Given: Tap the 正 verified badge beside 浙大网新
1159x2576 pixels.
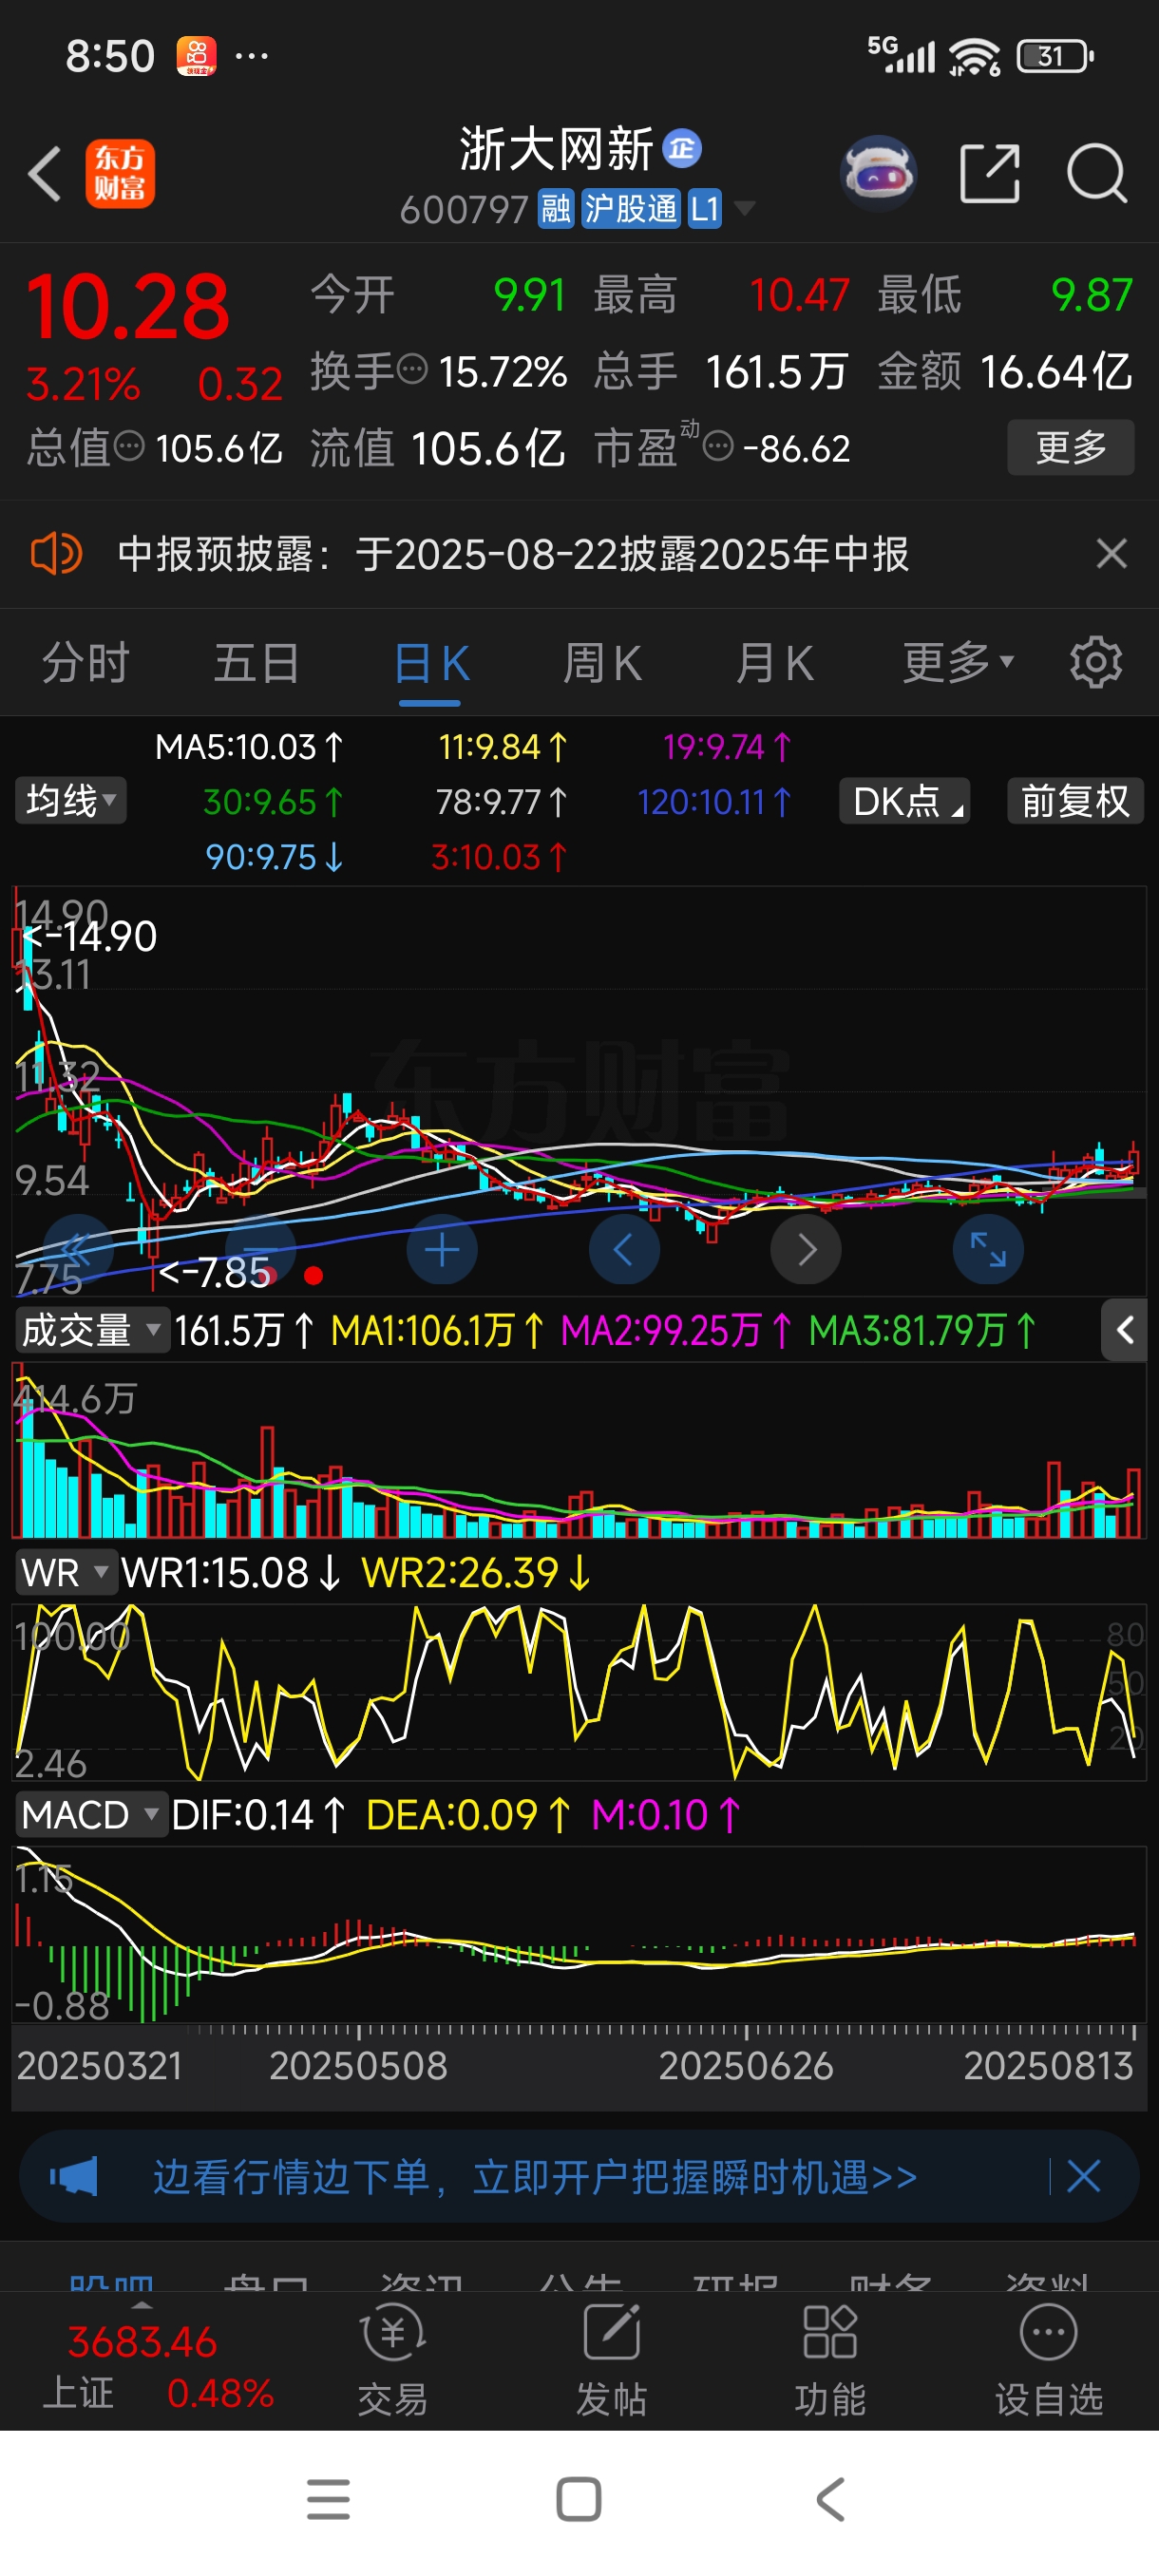Looking at the screenshot, I should [682, 150].
